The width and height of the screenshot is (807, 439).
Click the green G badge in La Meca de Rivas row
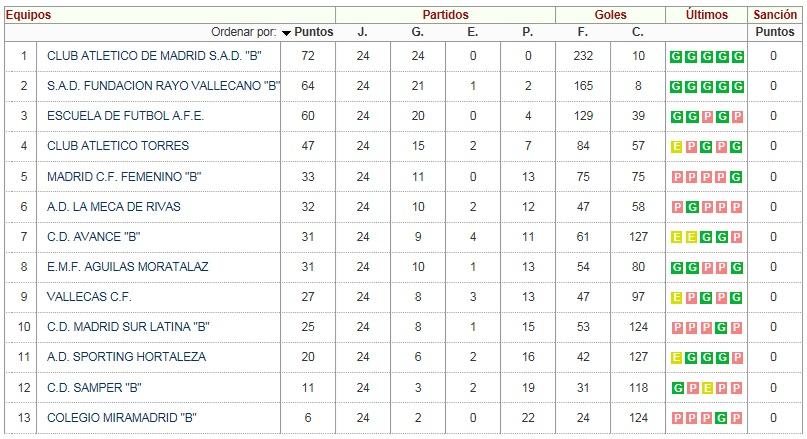[692, 207]
